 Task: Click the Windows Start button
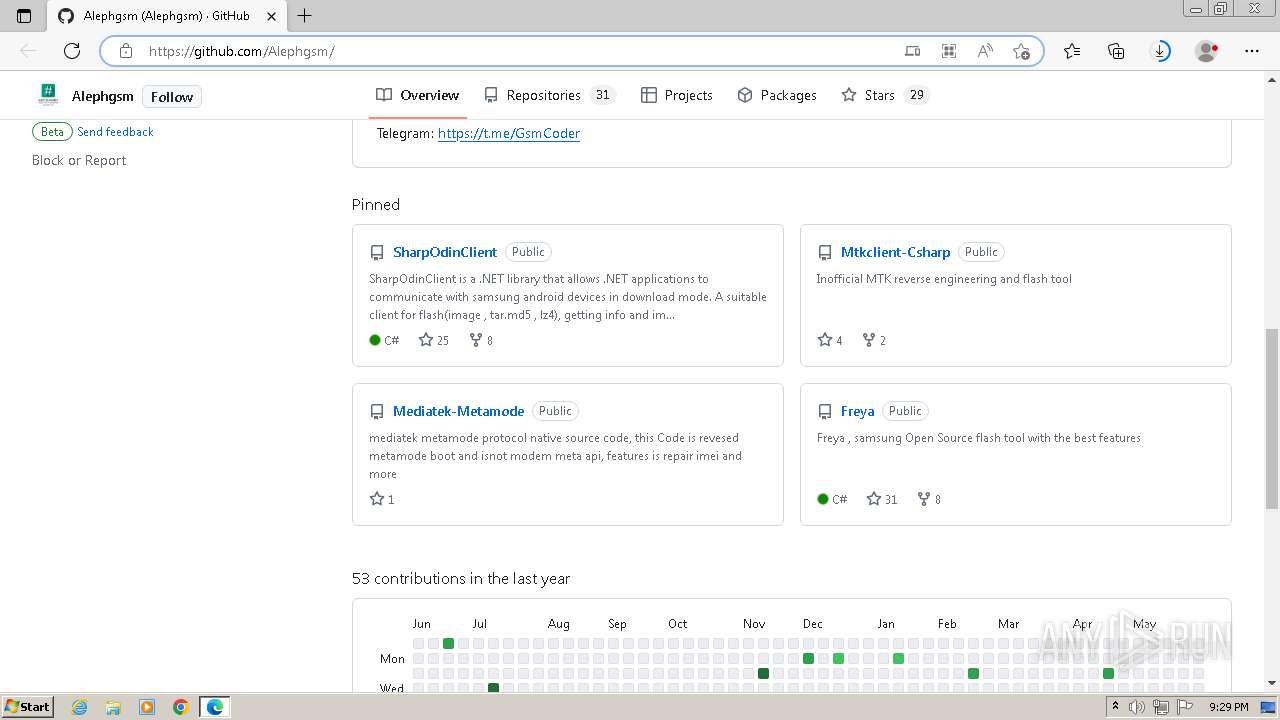pos(27,706)
